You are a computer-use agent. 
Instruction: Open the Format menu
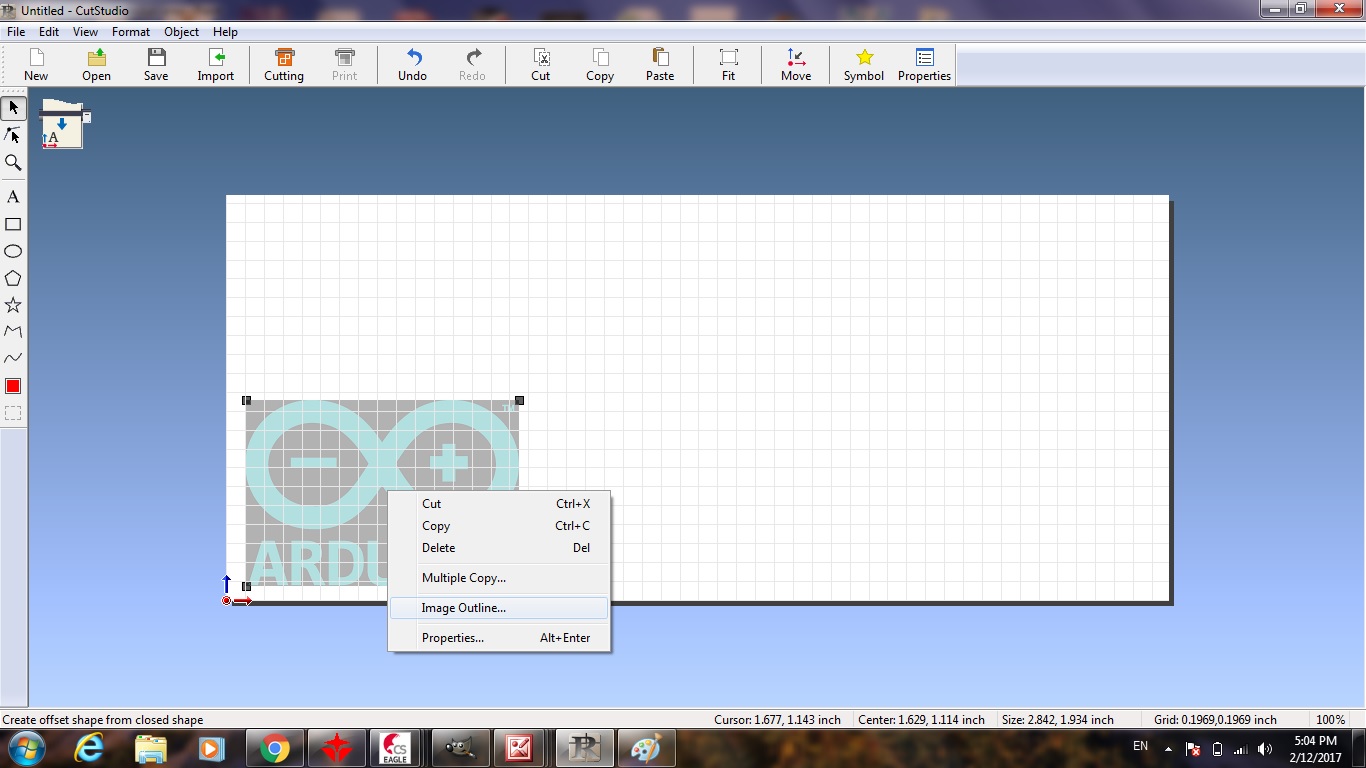[x=131, y=32]
